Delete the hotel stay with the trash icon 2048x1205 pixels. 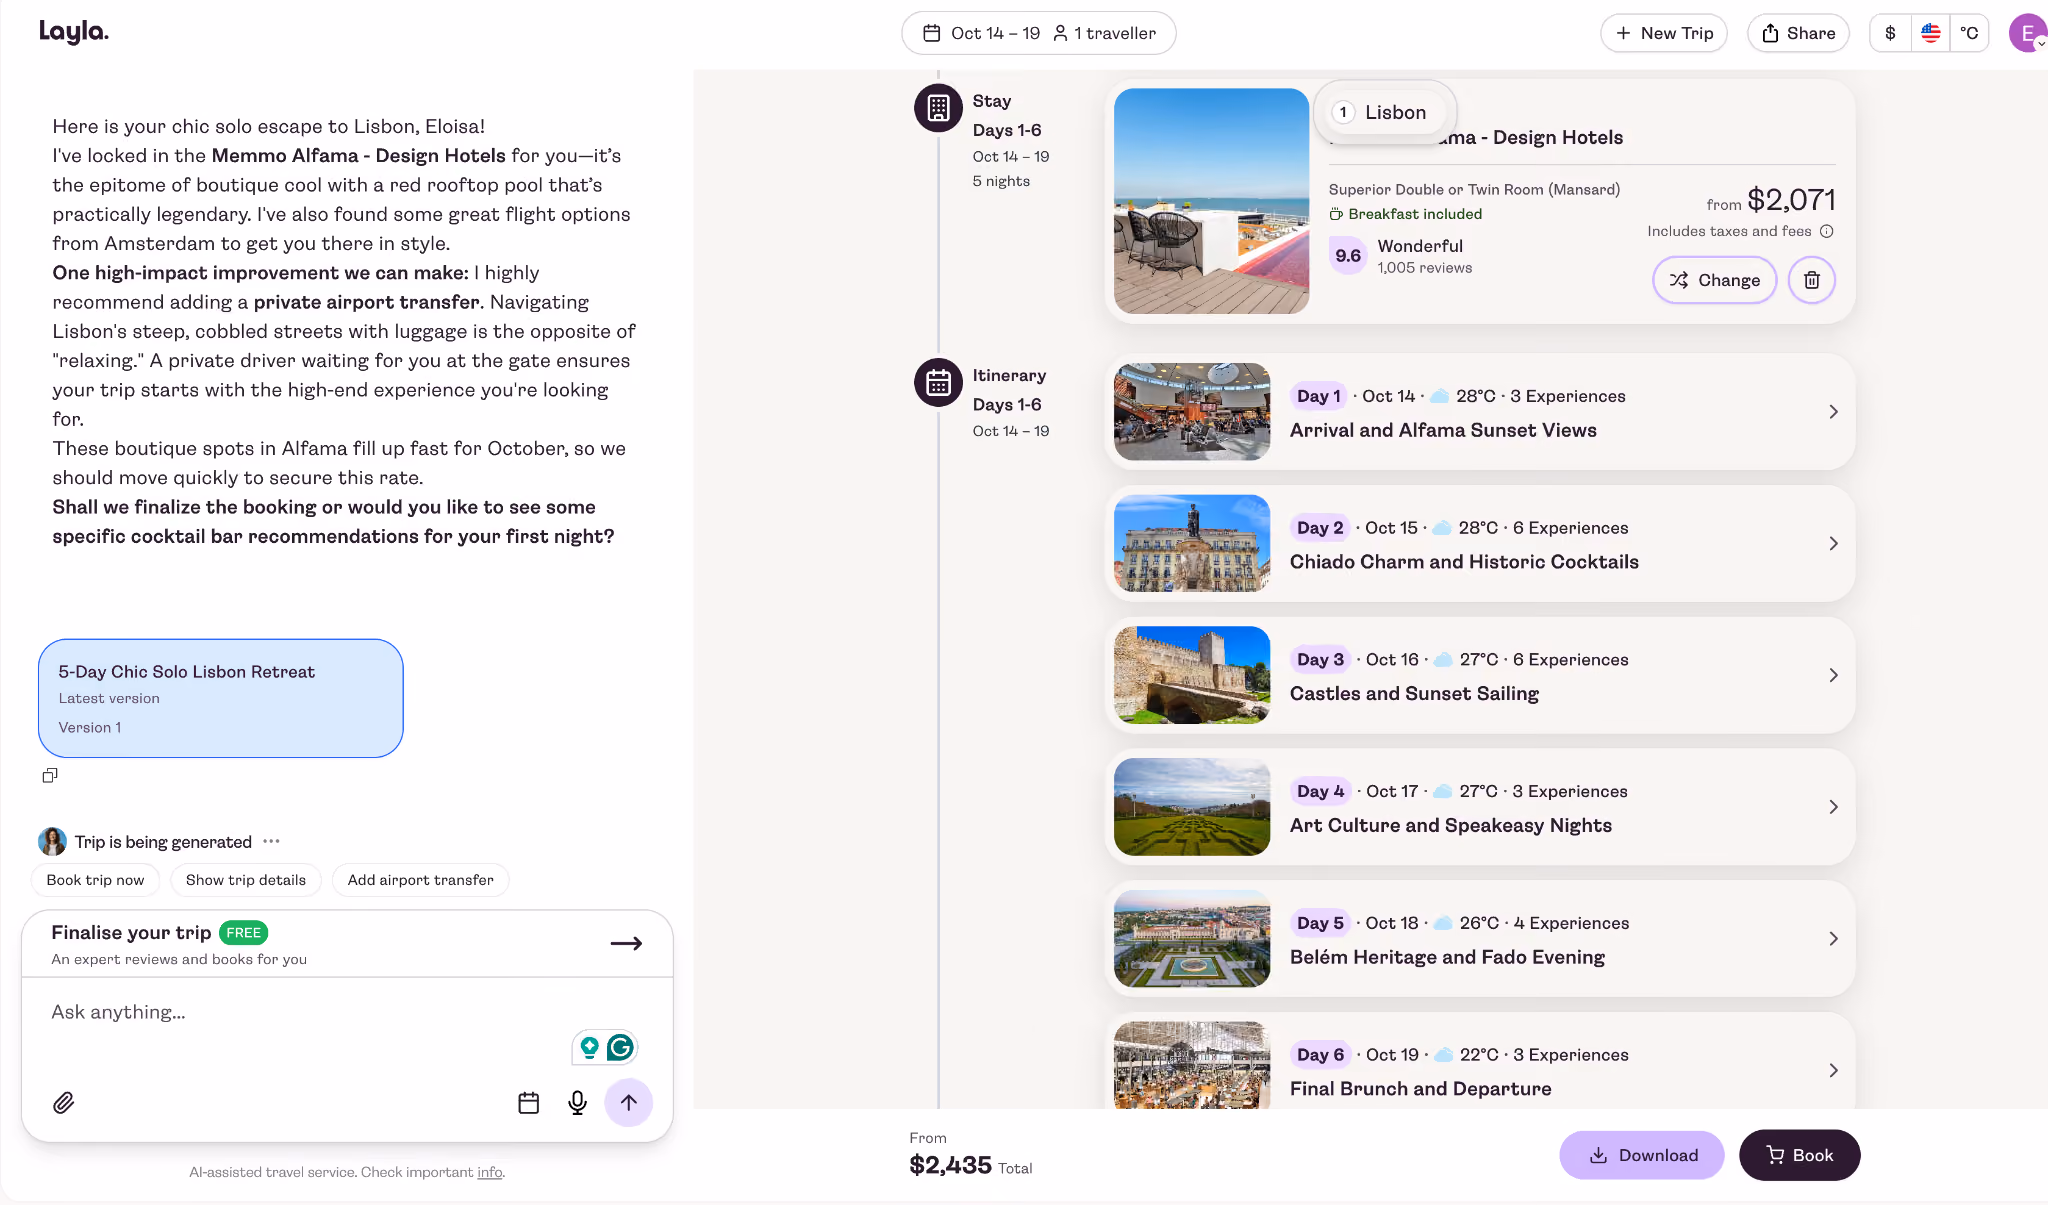(x=1811, y=280)
